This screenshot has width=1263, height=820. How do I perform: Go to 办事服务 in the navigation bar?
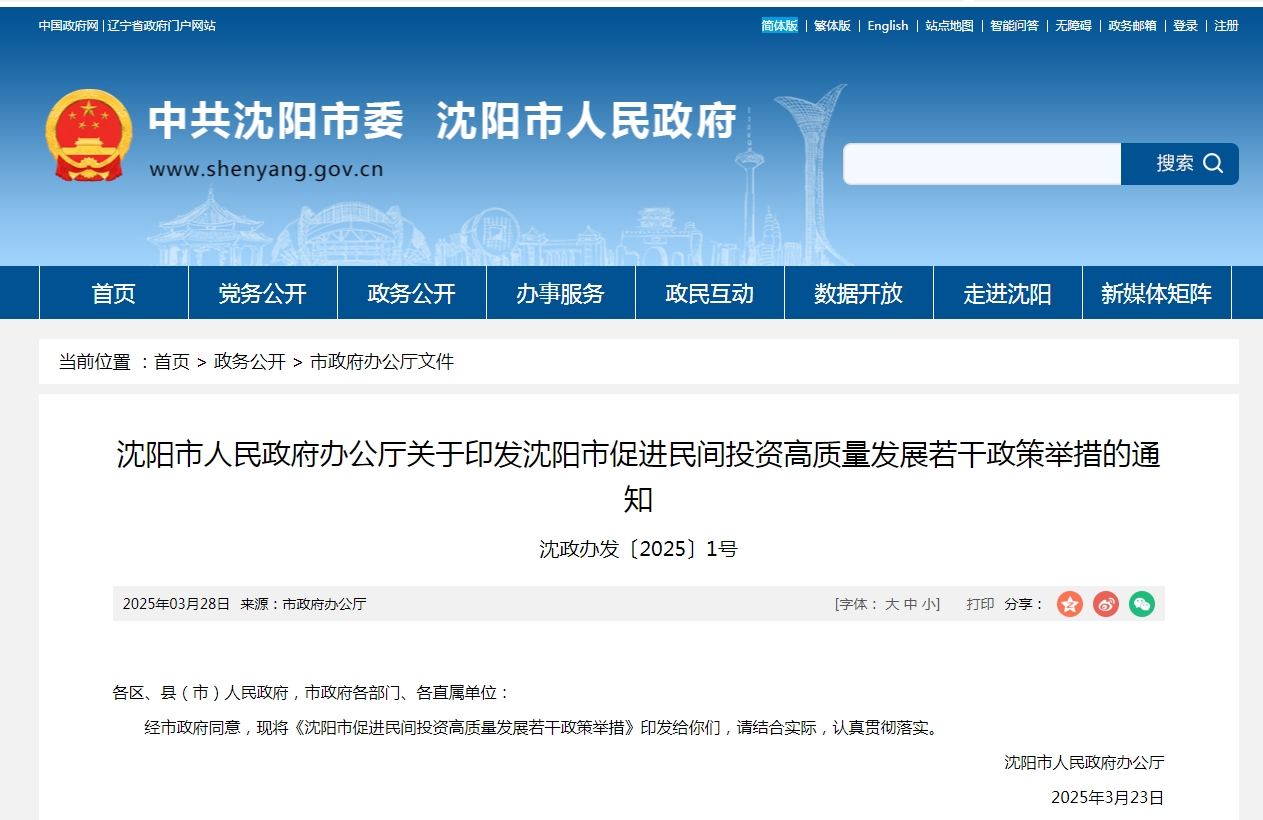pyautogui.click(x=560, y=293)
